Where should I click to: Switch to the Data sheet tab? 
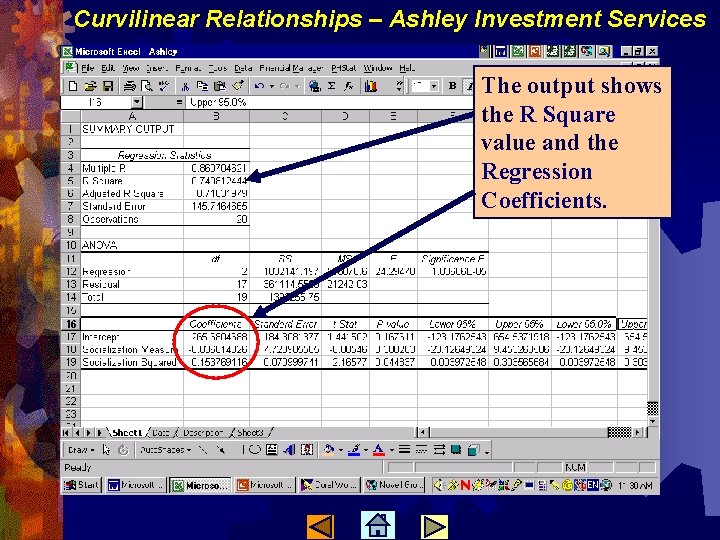(160, 433)
